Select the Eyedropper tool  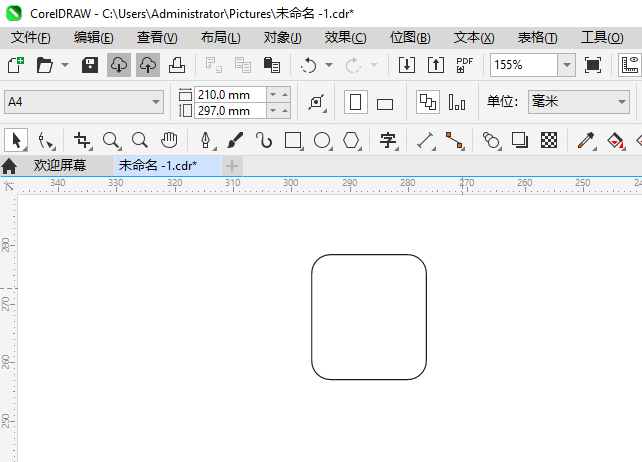tap(586, 140)
